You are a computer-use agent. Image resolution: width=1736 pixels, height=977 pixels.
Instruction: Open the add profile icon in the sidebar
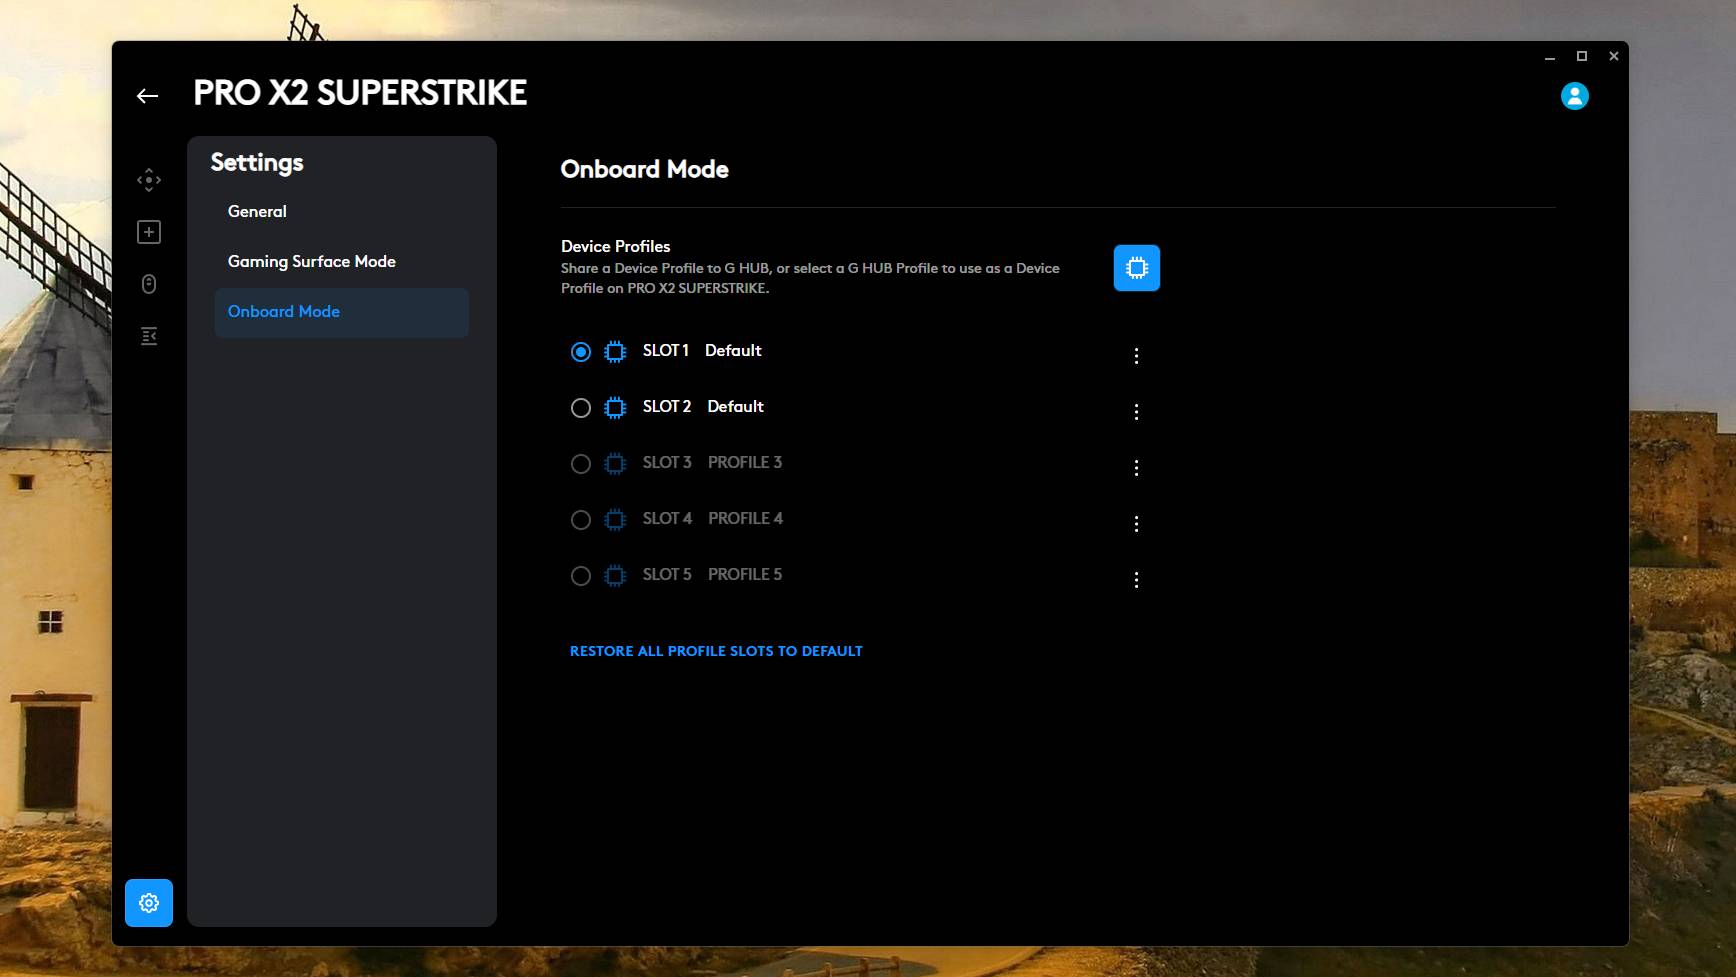click(x=148, y=231)
